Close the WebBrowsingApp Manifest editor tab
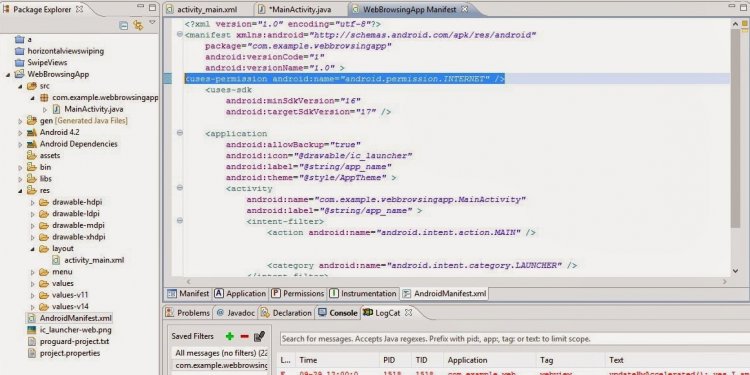Screen dimensions: 750x375 point(464,9)
